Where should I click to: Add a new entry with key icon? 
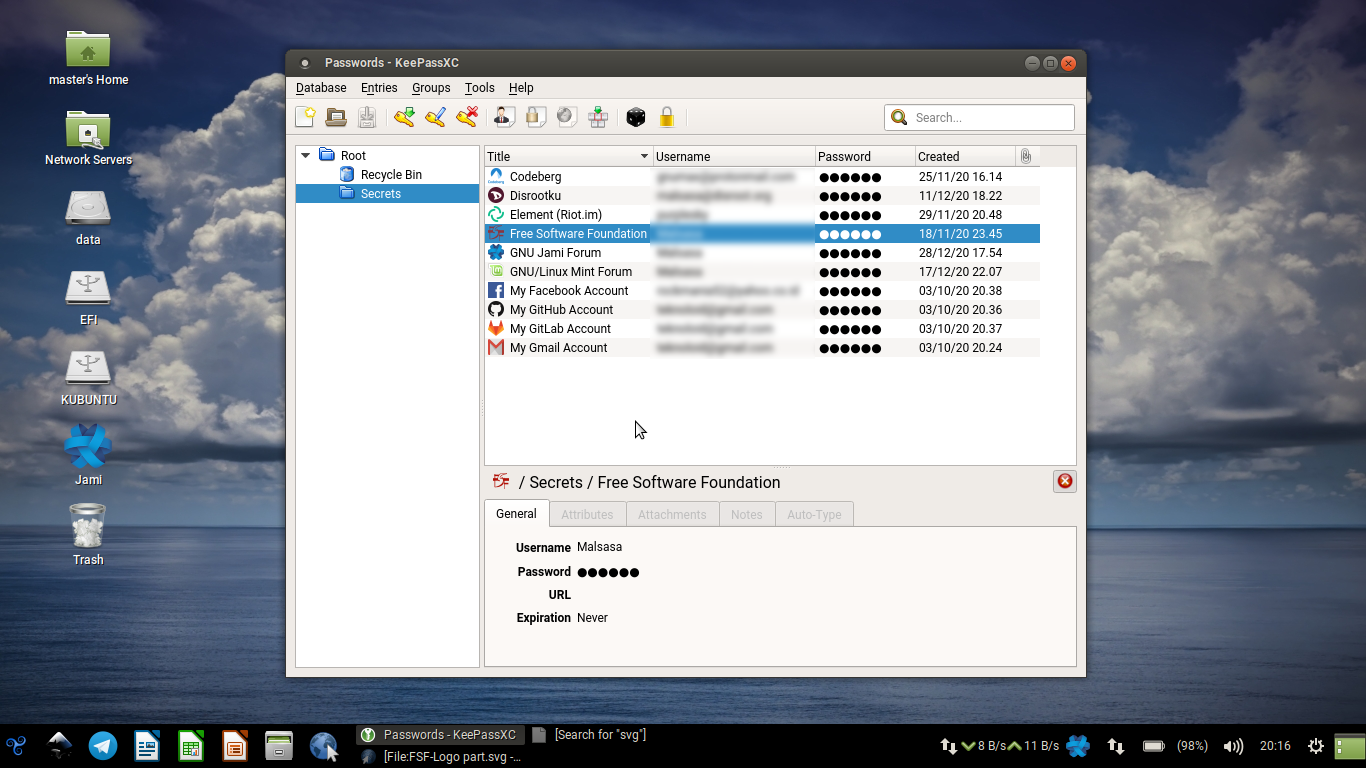pyautogui.click(x=404, y=117)
